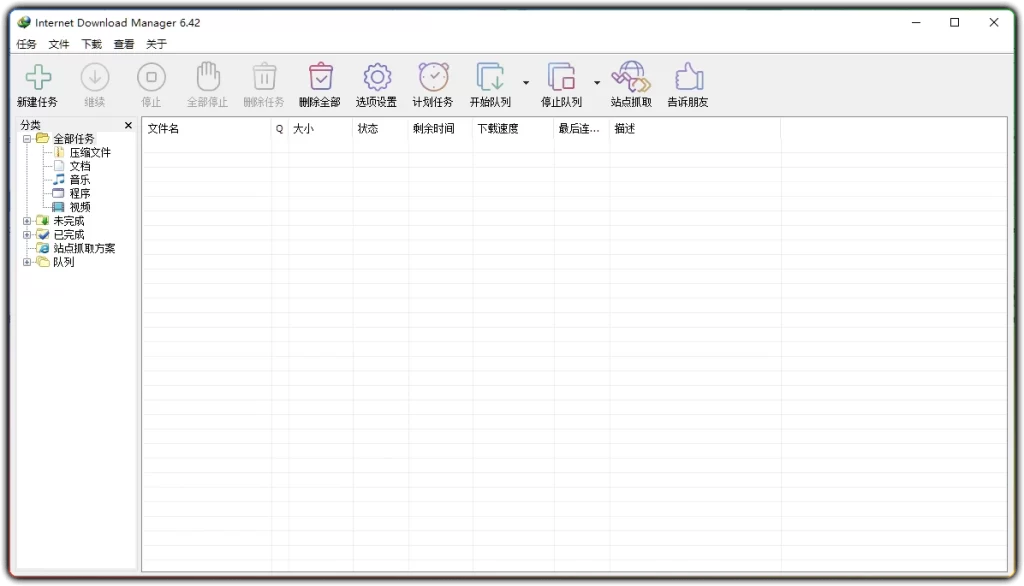Maximize the Internet Download Manager window
Viewport: 1024px width, 586px height.
[x=955, y=23]
